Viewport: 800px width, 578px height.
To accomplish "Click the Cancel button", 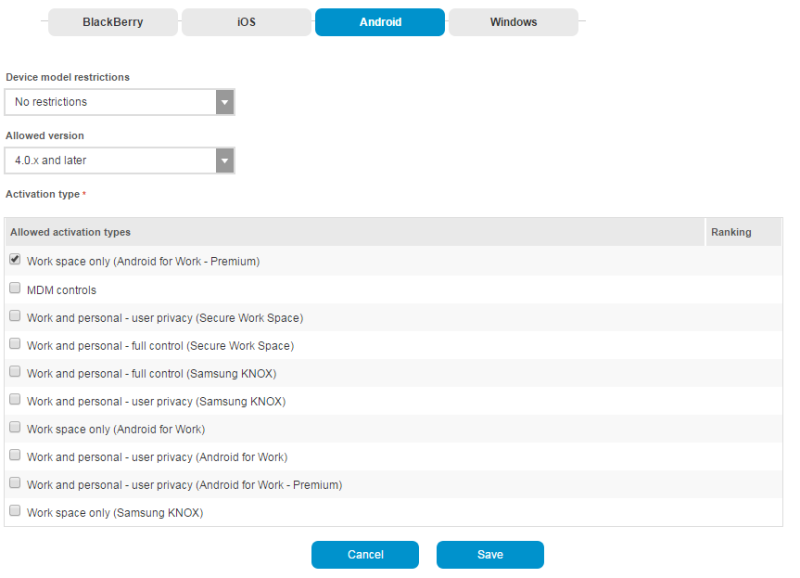I will pos(365,555).
